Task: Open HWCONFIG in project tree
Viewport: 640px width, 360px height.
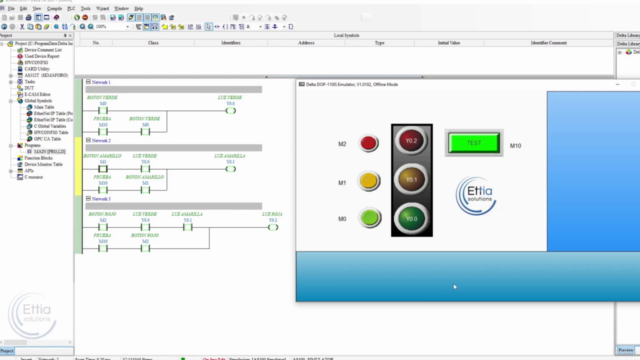Action: coord(36,62)
